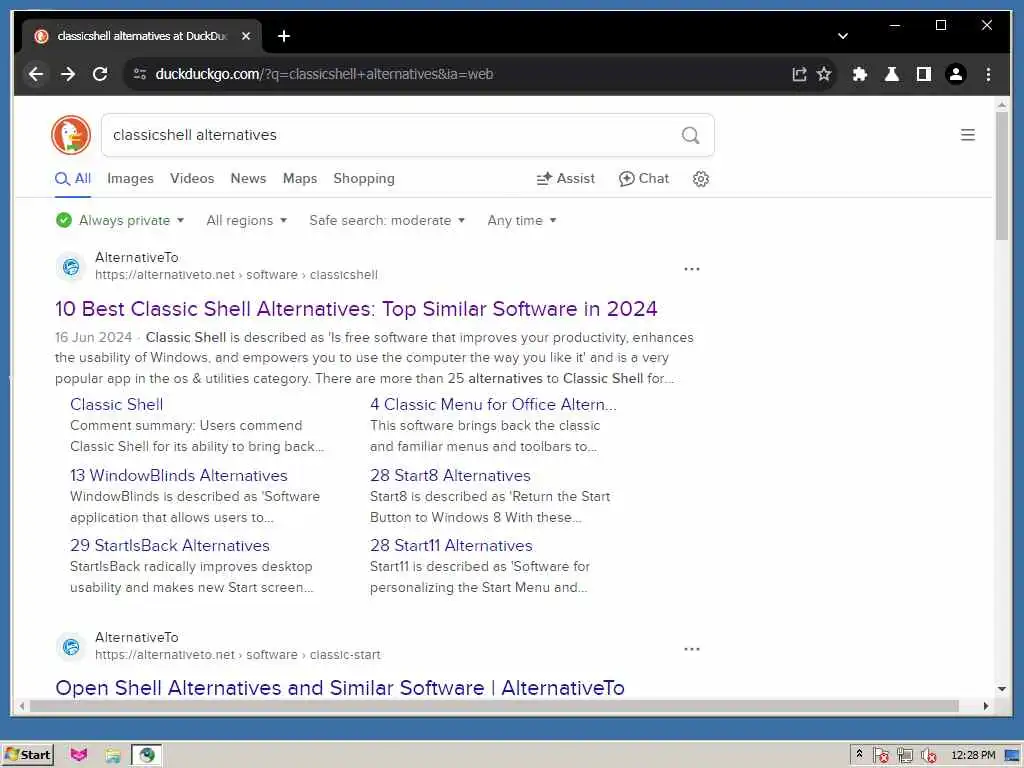Go forward with the browser forward arrow
The height and width of the screenshot is (768, 1024).
(68, 74)
